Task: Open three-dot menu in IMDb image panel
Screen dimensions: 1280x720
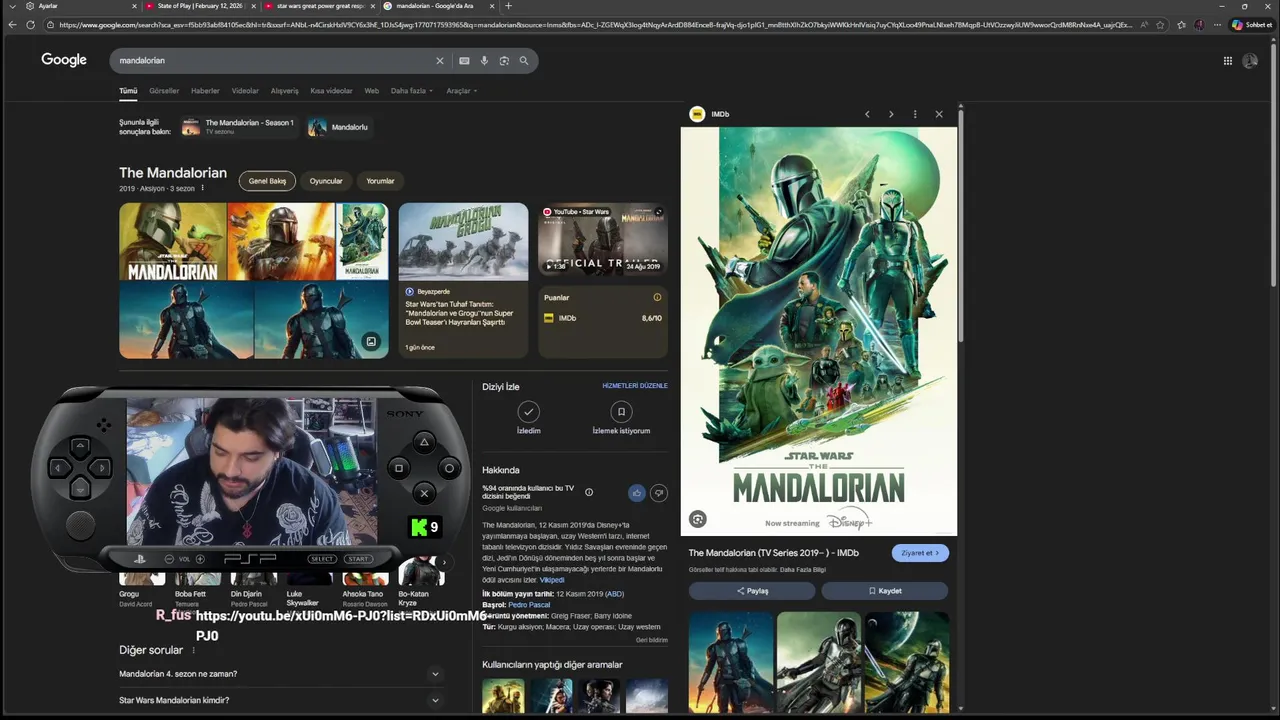Action: (x=915, y=114)
